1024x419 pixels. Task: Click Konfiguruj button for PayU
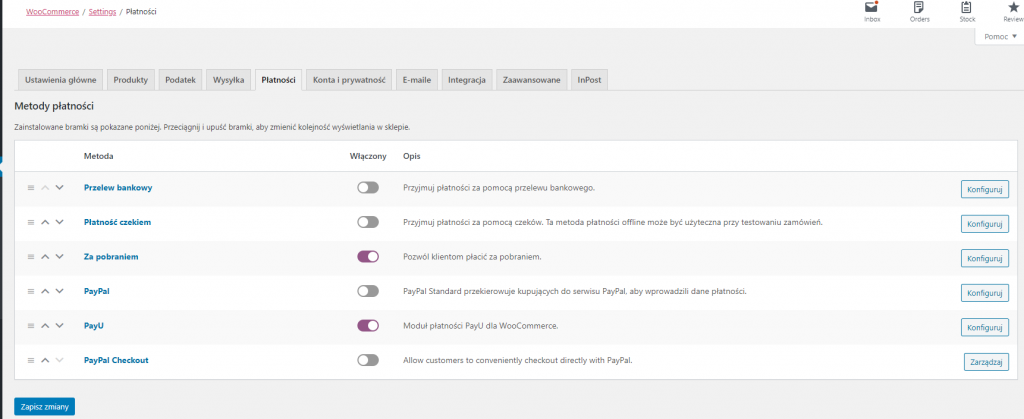984,327
